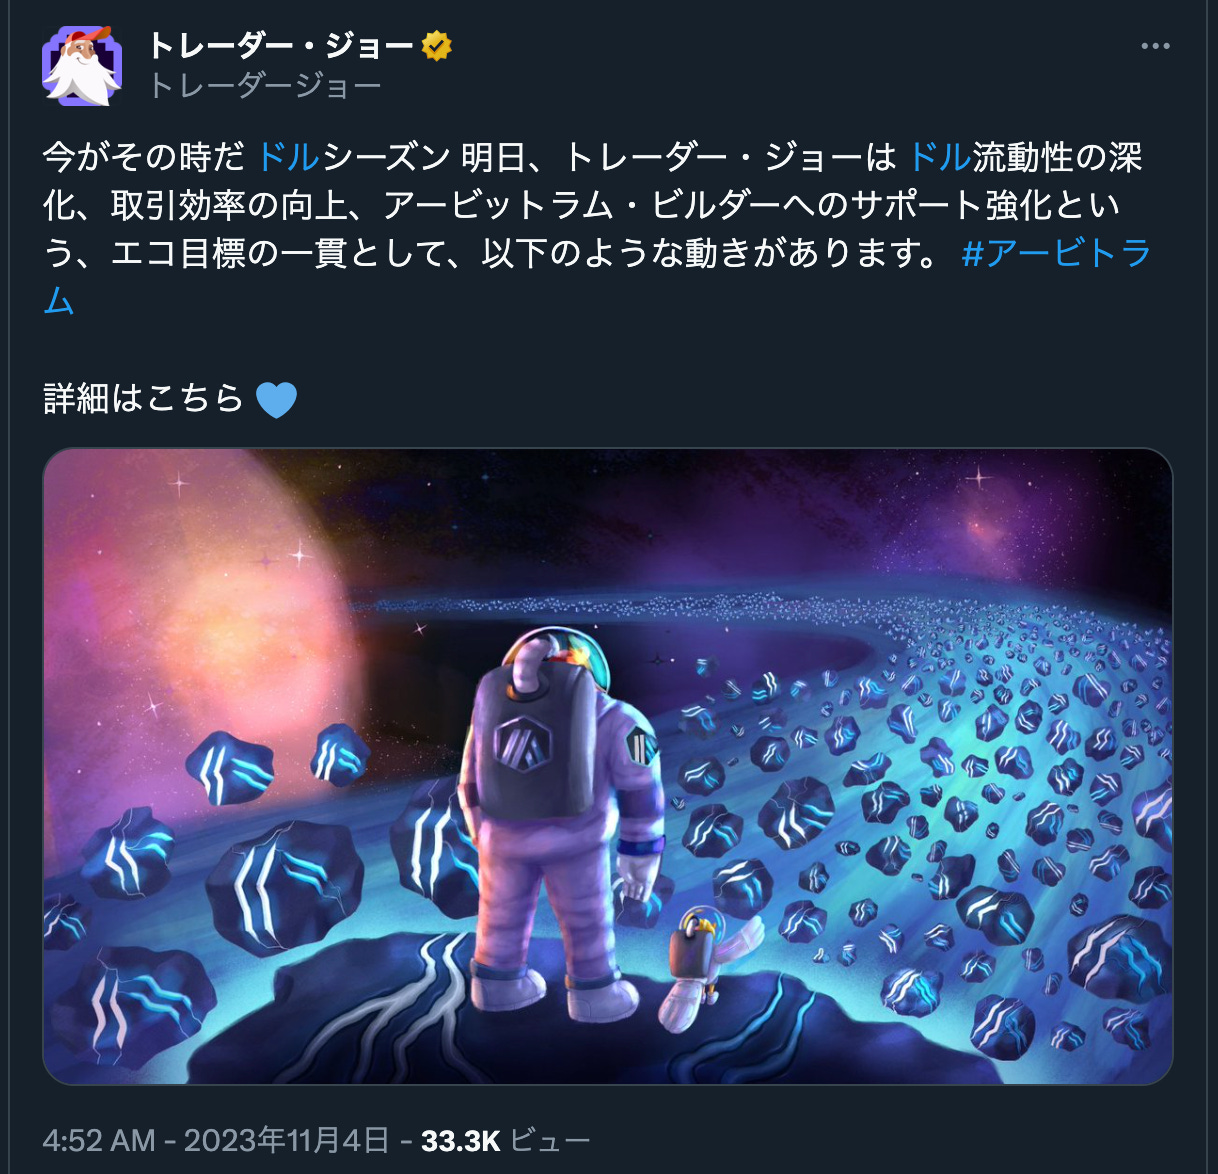Open the トレーダー・ジョー display name

pos(281,46)
